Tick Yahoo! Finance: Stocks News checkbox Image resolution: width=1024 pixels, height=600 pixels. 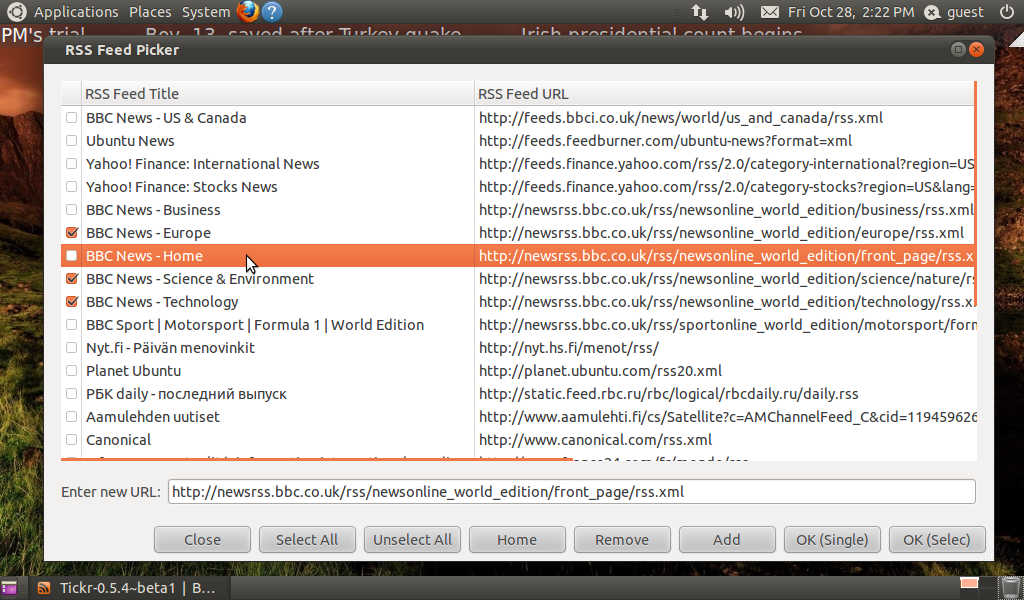pos(71,187)
